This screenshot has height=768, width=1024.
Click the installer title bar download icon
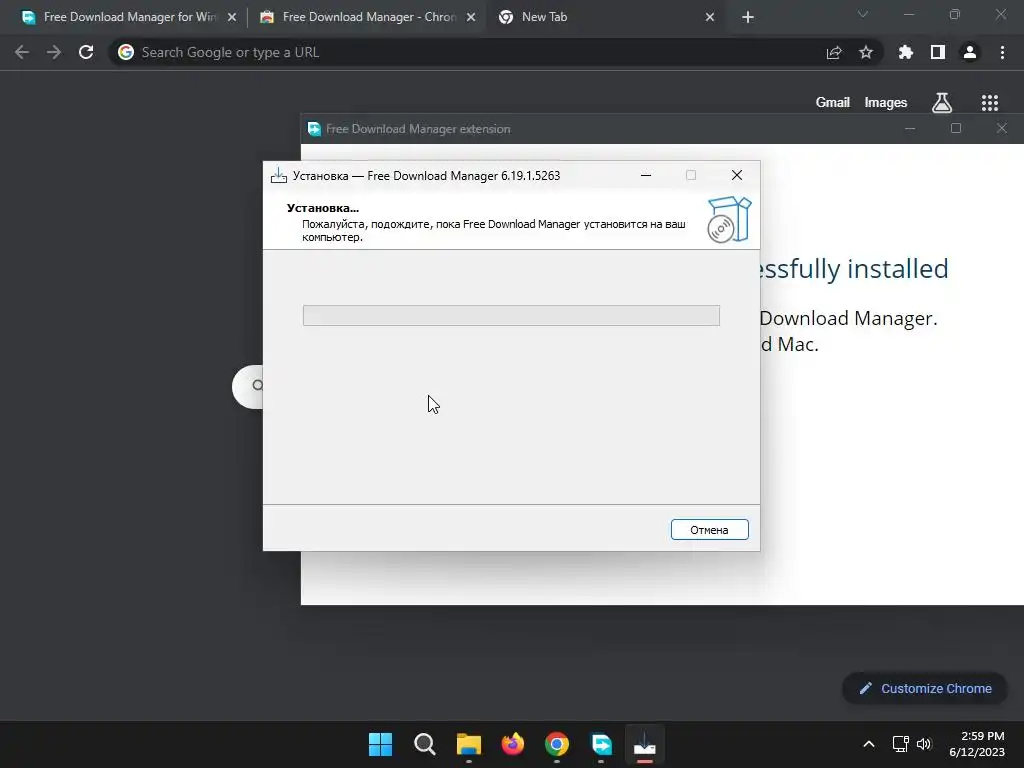(279, 175)
